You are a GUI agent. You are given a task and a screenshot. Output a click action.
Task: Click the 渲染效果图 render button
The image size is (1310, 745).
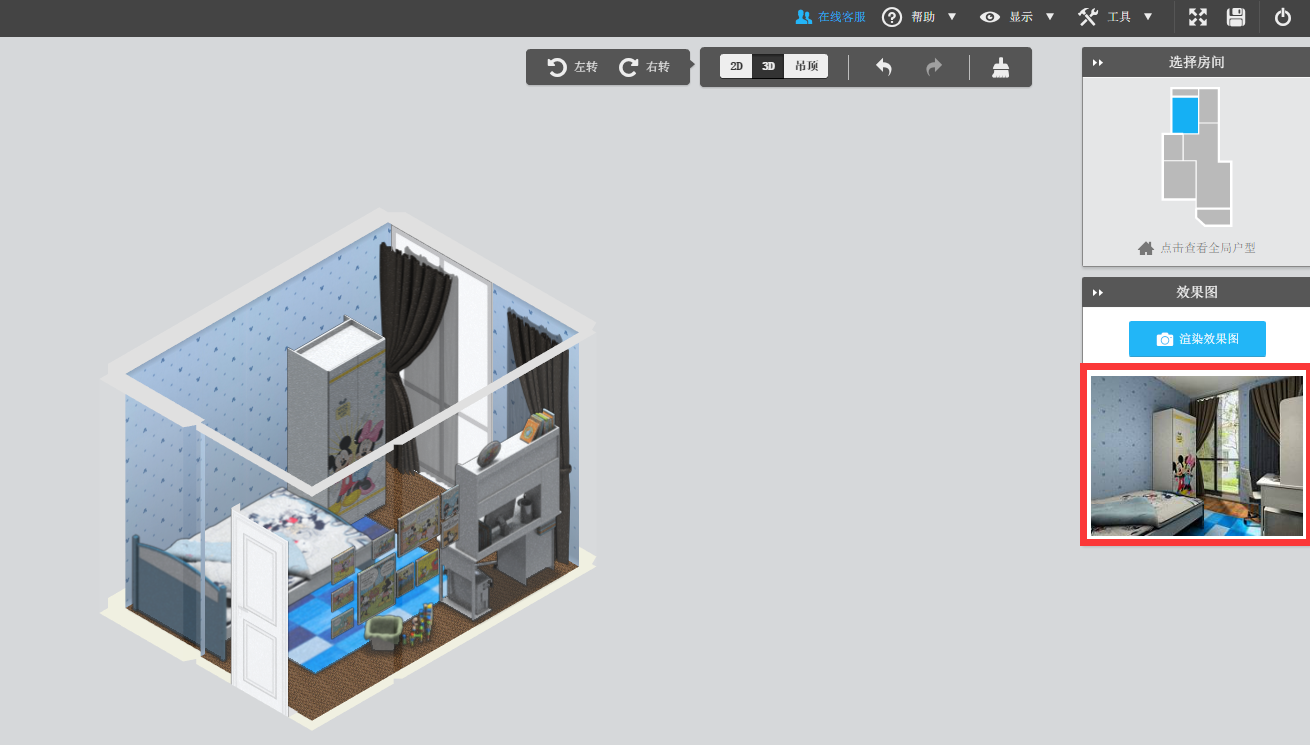pos(1197,339)
